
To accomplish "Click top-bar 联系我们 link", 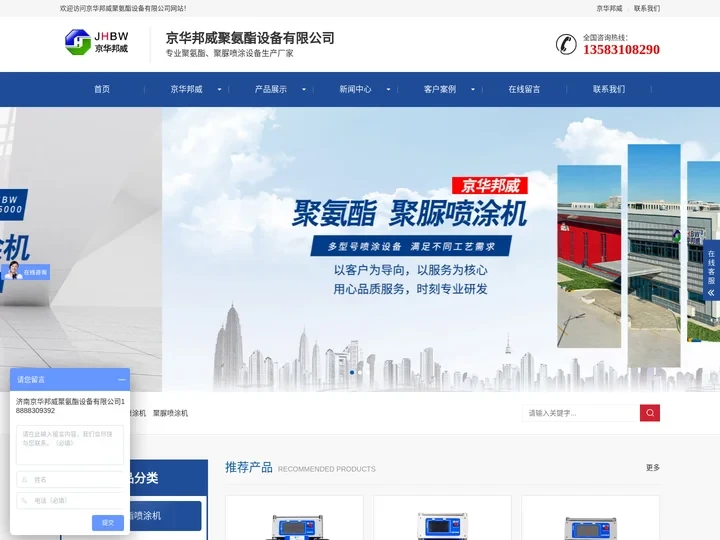I will (647, 8).
